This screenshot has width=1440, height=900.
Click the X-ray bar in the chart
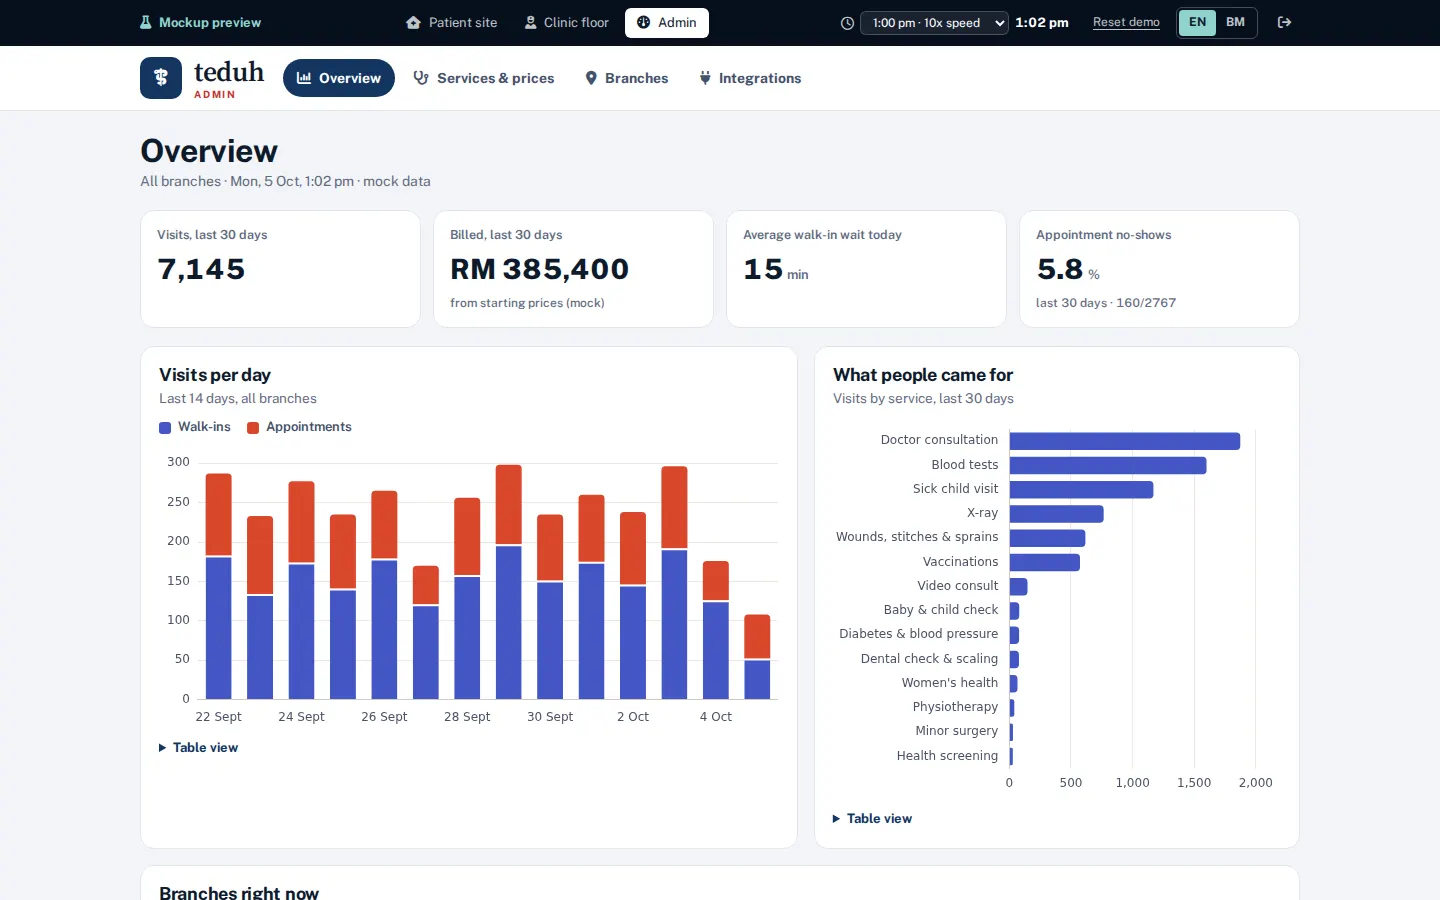[x=1057, y=514]
